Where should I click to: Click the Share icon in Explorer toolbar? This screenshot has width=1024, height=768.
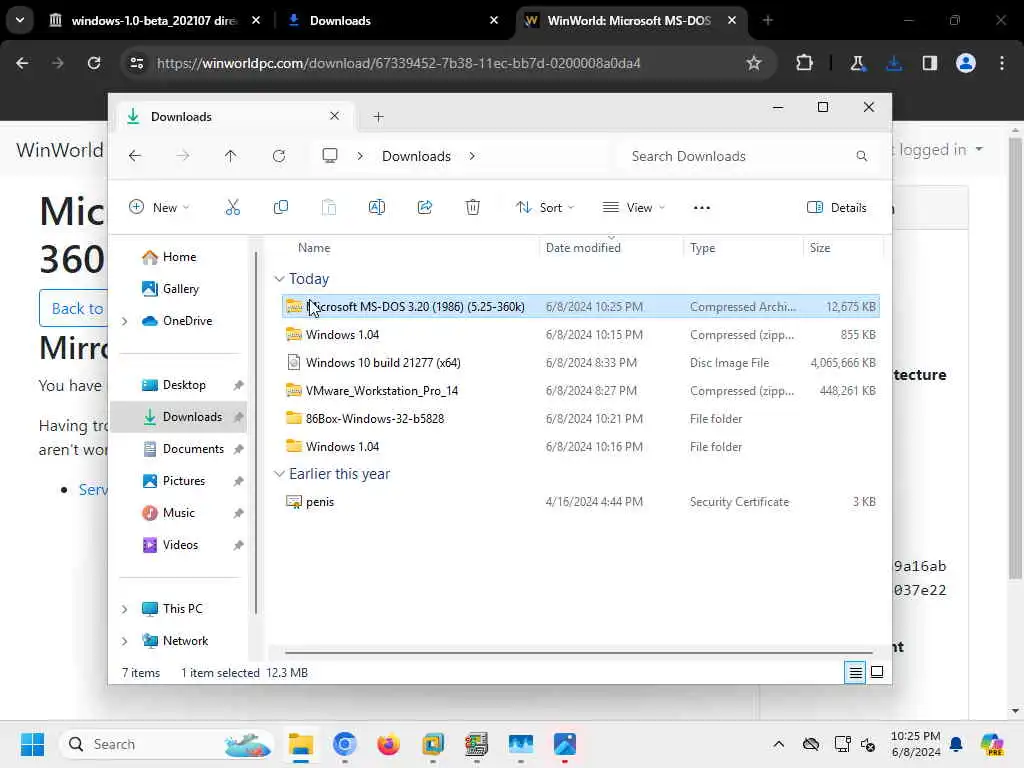point(424,208)
